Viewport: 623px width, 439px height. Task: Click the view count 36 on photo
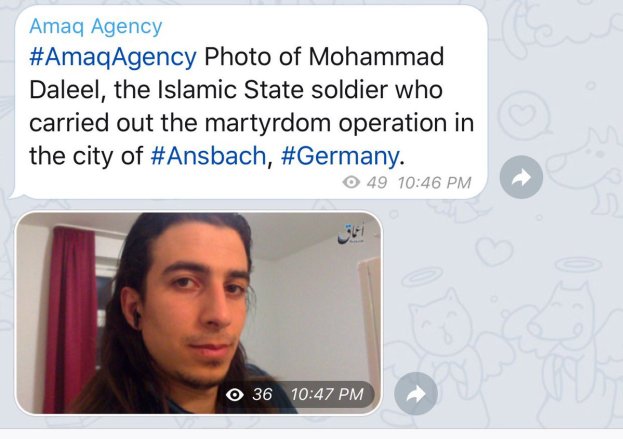262,395
